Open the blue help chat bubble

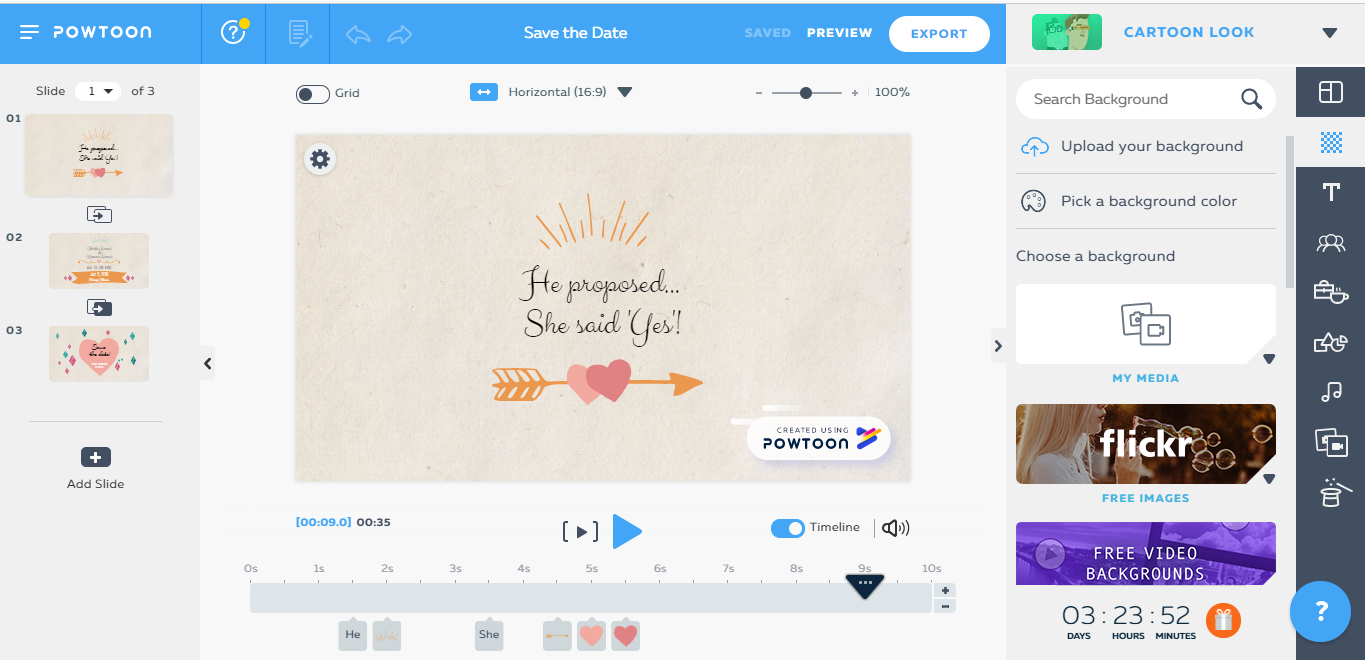[1320, 611]
